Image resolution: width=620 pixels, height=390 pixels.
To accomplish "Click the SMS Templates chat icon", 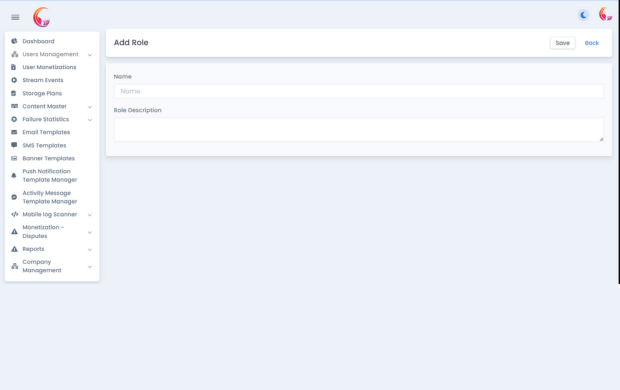I will (x=14, y=145).
